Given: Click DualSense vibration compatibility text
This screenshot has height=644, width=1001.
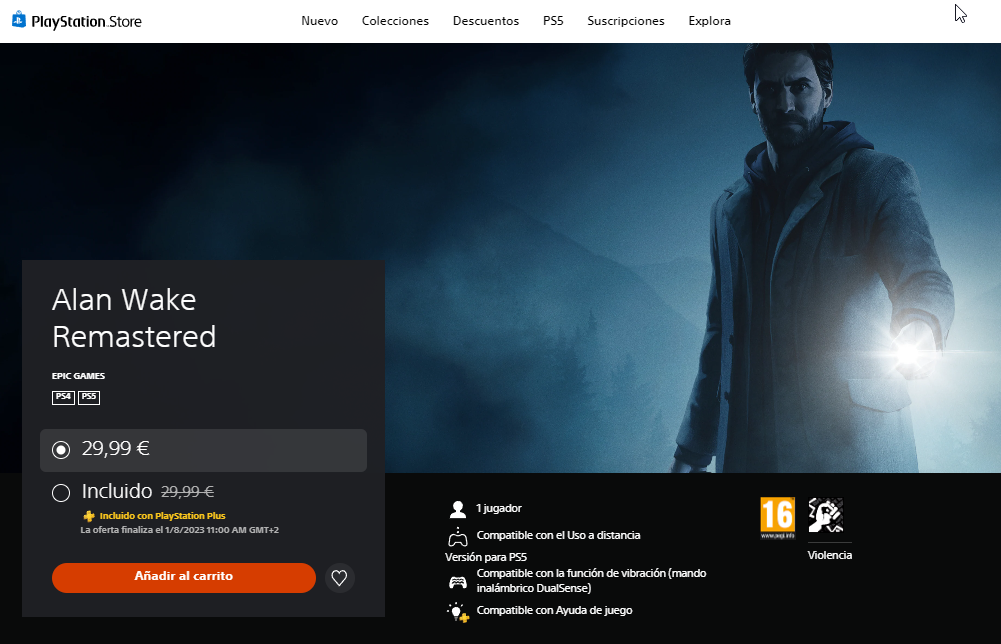Looking at the screenshot, I should [x=591, y=581].
